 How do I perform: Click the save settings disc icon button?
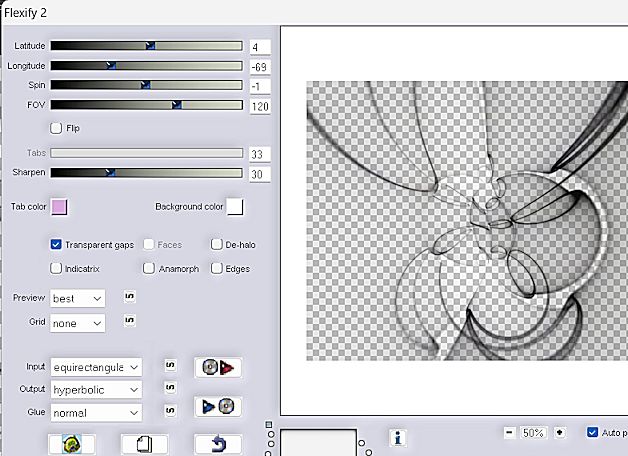(x=217, y=408)
